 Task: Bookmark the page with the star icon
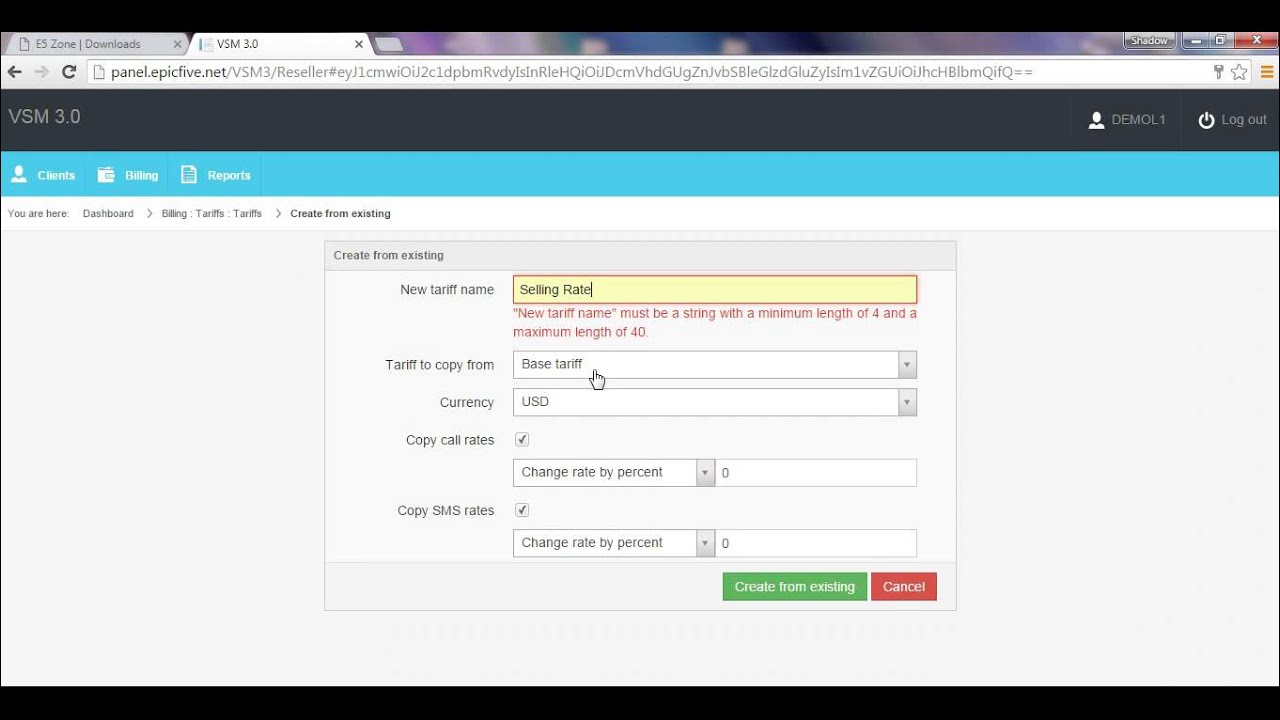[1239, 72]
